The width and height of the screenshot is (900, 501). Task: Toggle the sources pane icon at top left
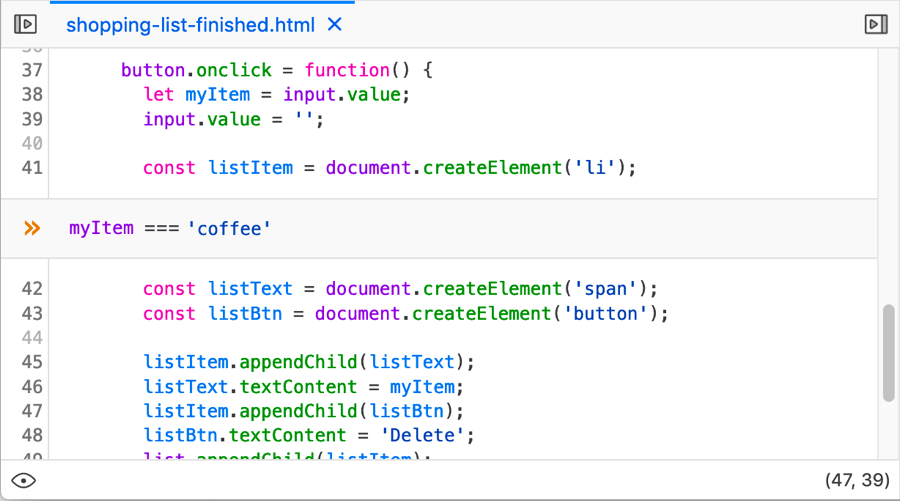(25, 24)
